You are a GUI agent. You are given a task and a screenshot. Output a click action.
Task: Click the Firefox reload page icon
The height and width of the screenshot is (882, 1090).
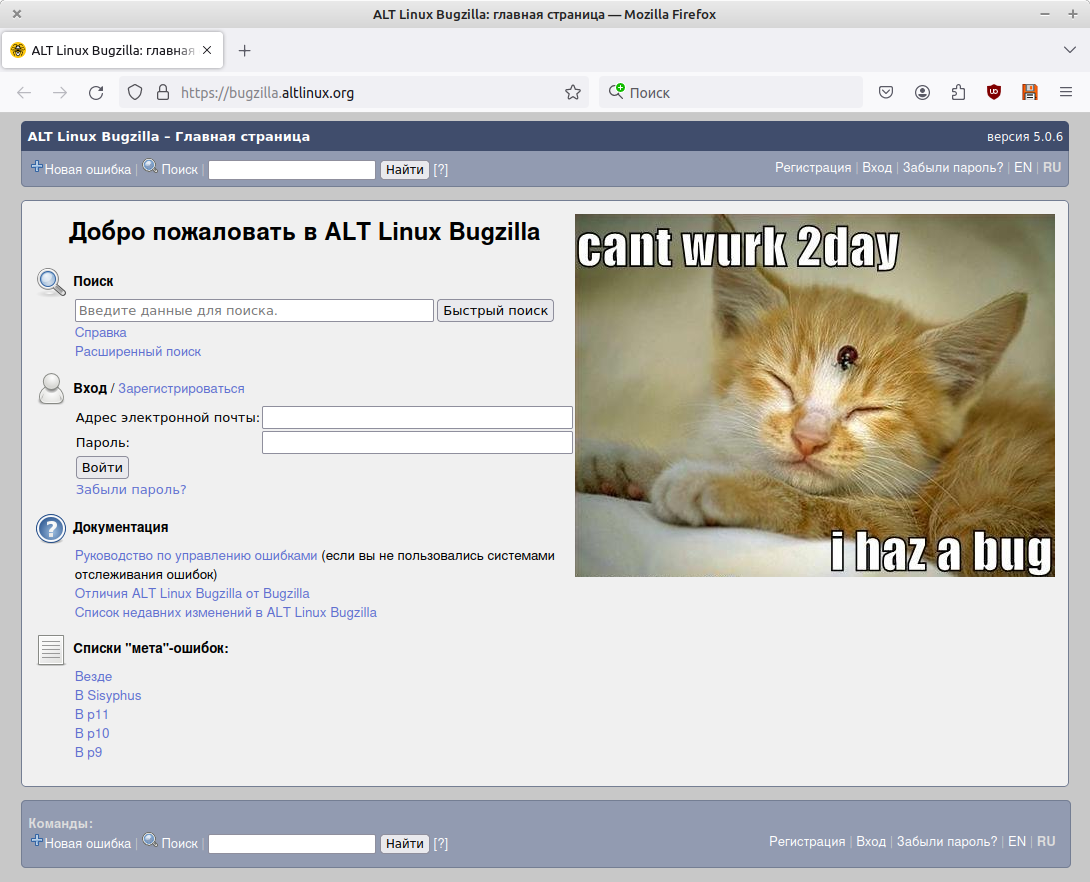pyautogui.click(x=96, y=93)
